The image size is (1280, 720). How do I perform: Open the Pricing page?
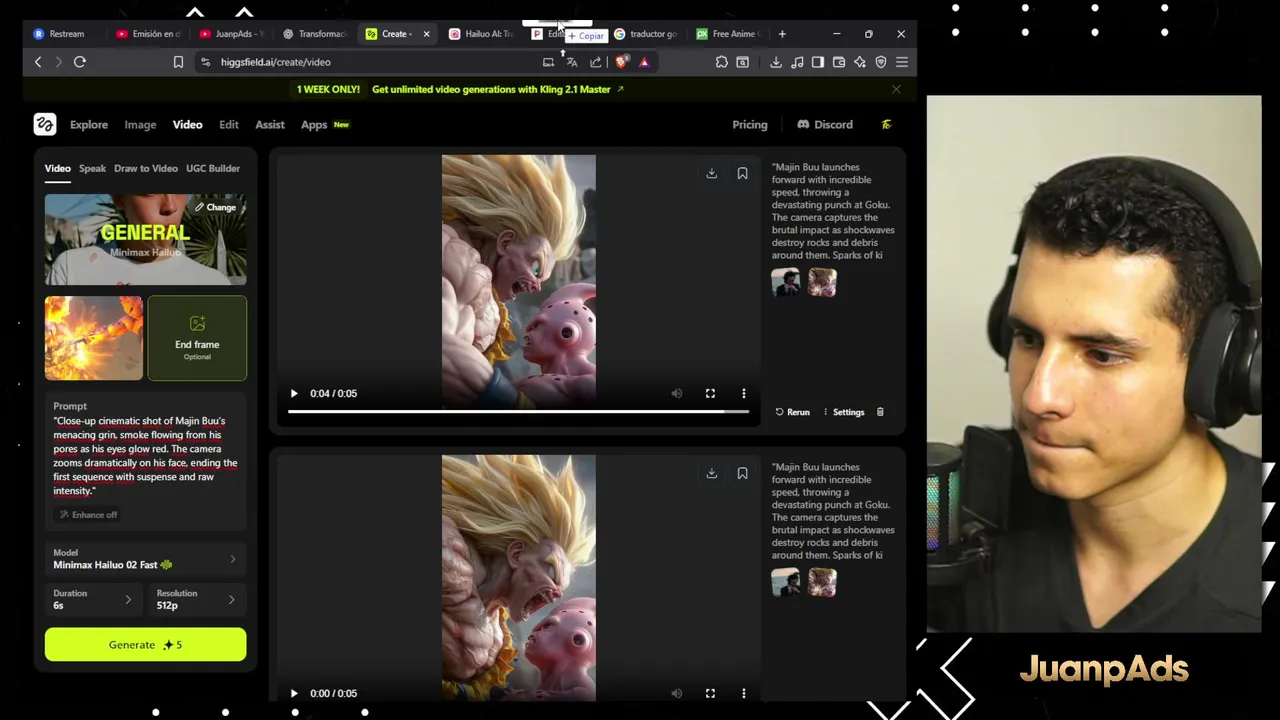click(x=750, y=125)
